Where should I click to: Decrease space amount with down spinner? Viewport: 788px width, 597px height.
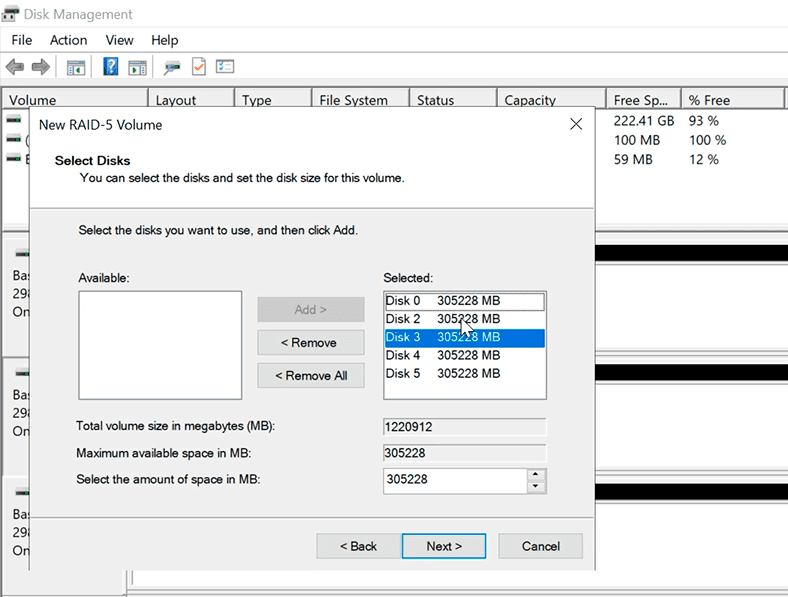coord(536,487)
